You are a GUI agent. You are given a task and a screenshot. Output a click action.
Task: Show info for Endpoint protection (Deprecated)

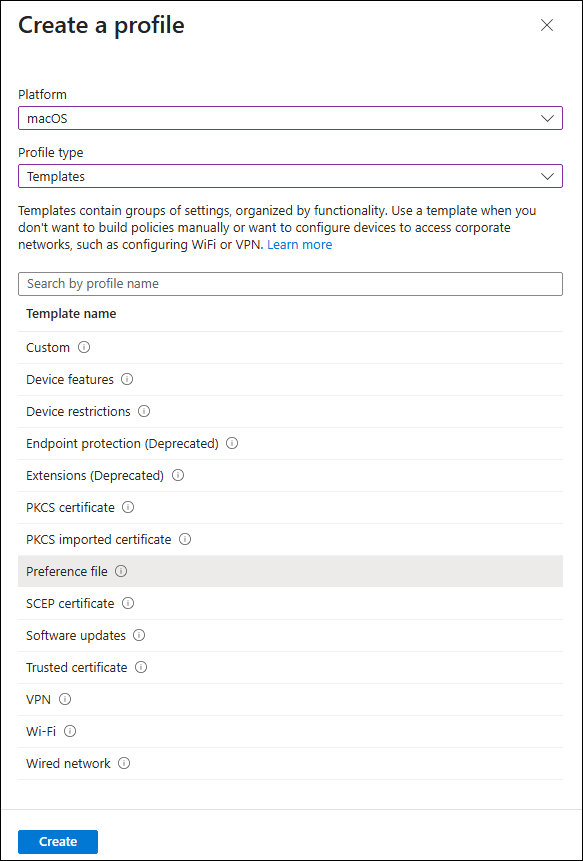232,443
